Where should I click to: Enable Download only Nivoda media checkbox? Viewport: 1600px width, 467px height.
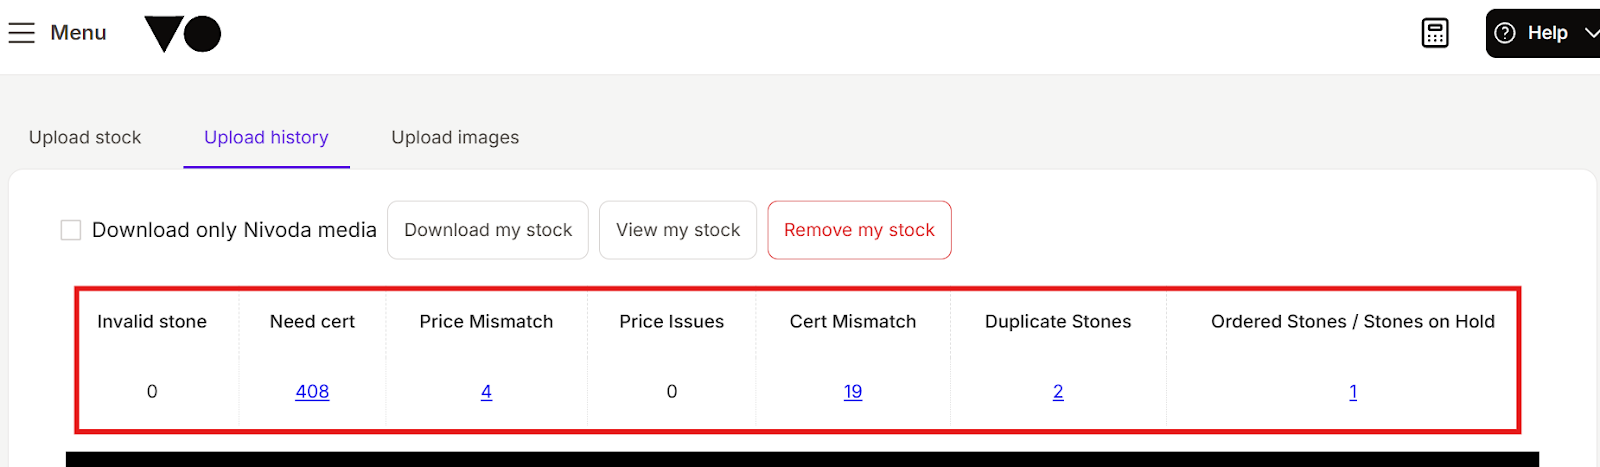point(71,230)
